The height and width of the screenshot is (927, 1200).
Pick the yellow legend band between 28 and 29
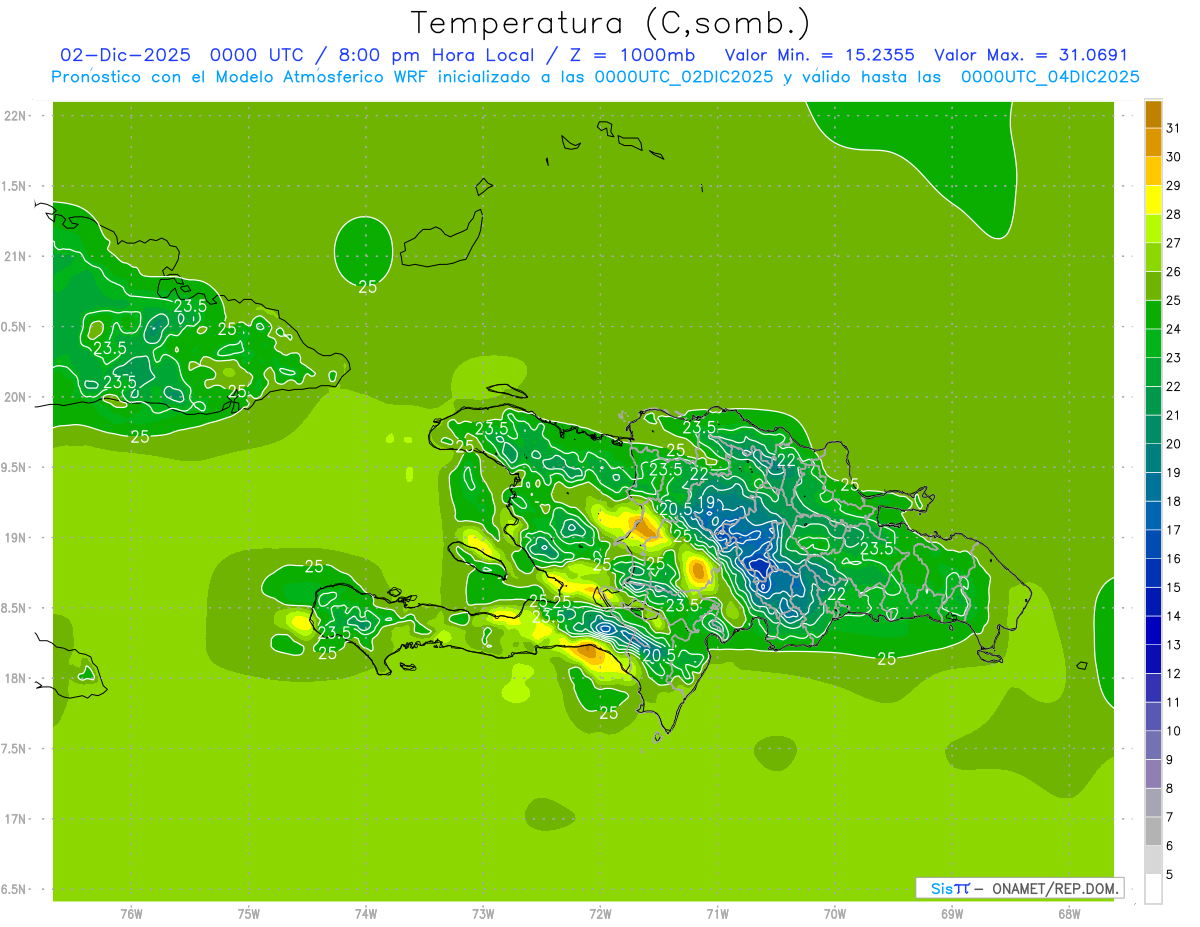click(x=1153, y=200)
